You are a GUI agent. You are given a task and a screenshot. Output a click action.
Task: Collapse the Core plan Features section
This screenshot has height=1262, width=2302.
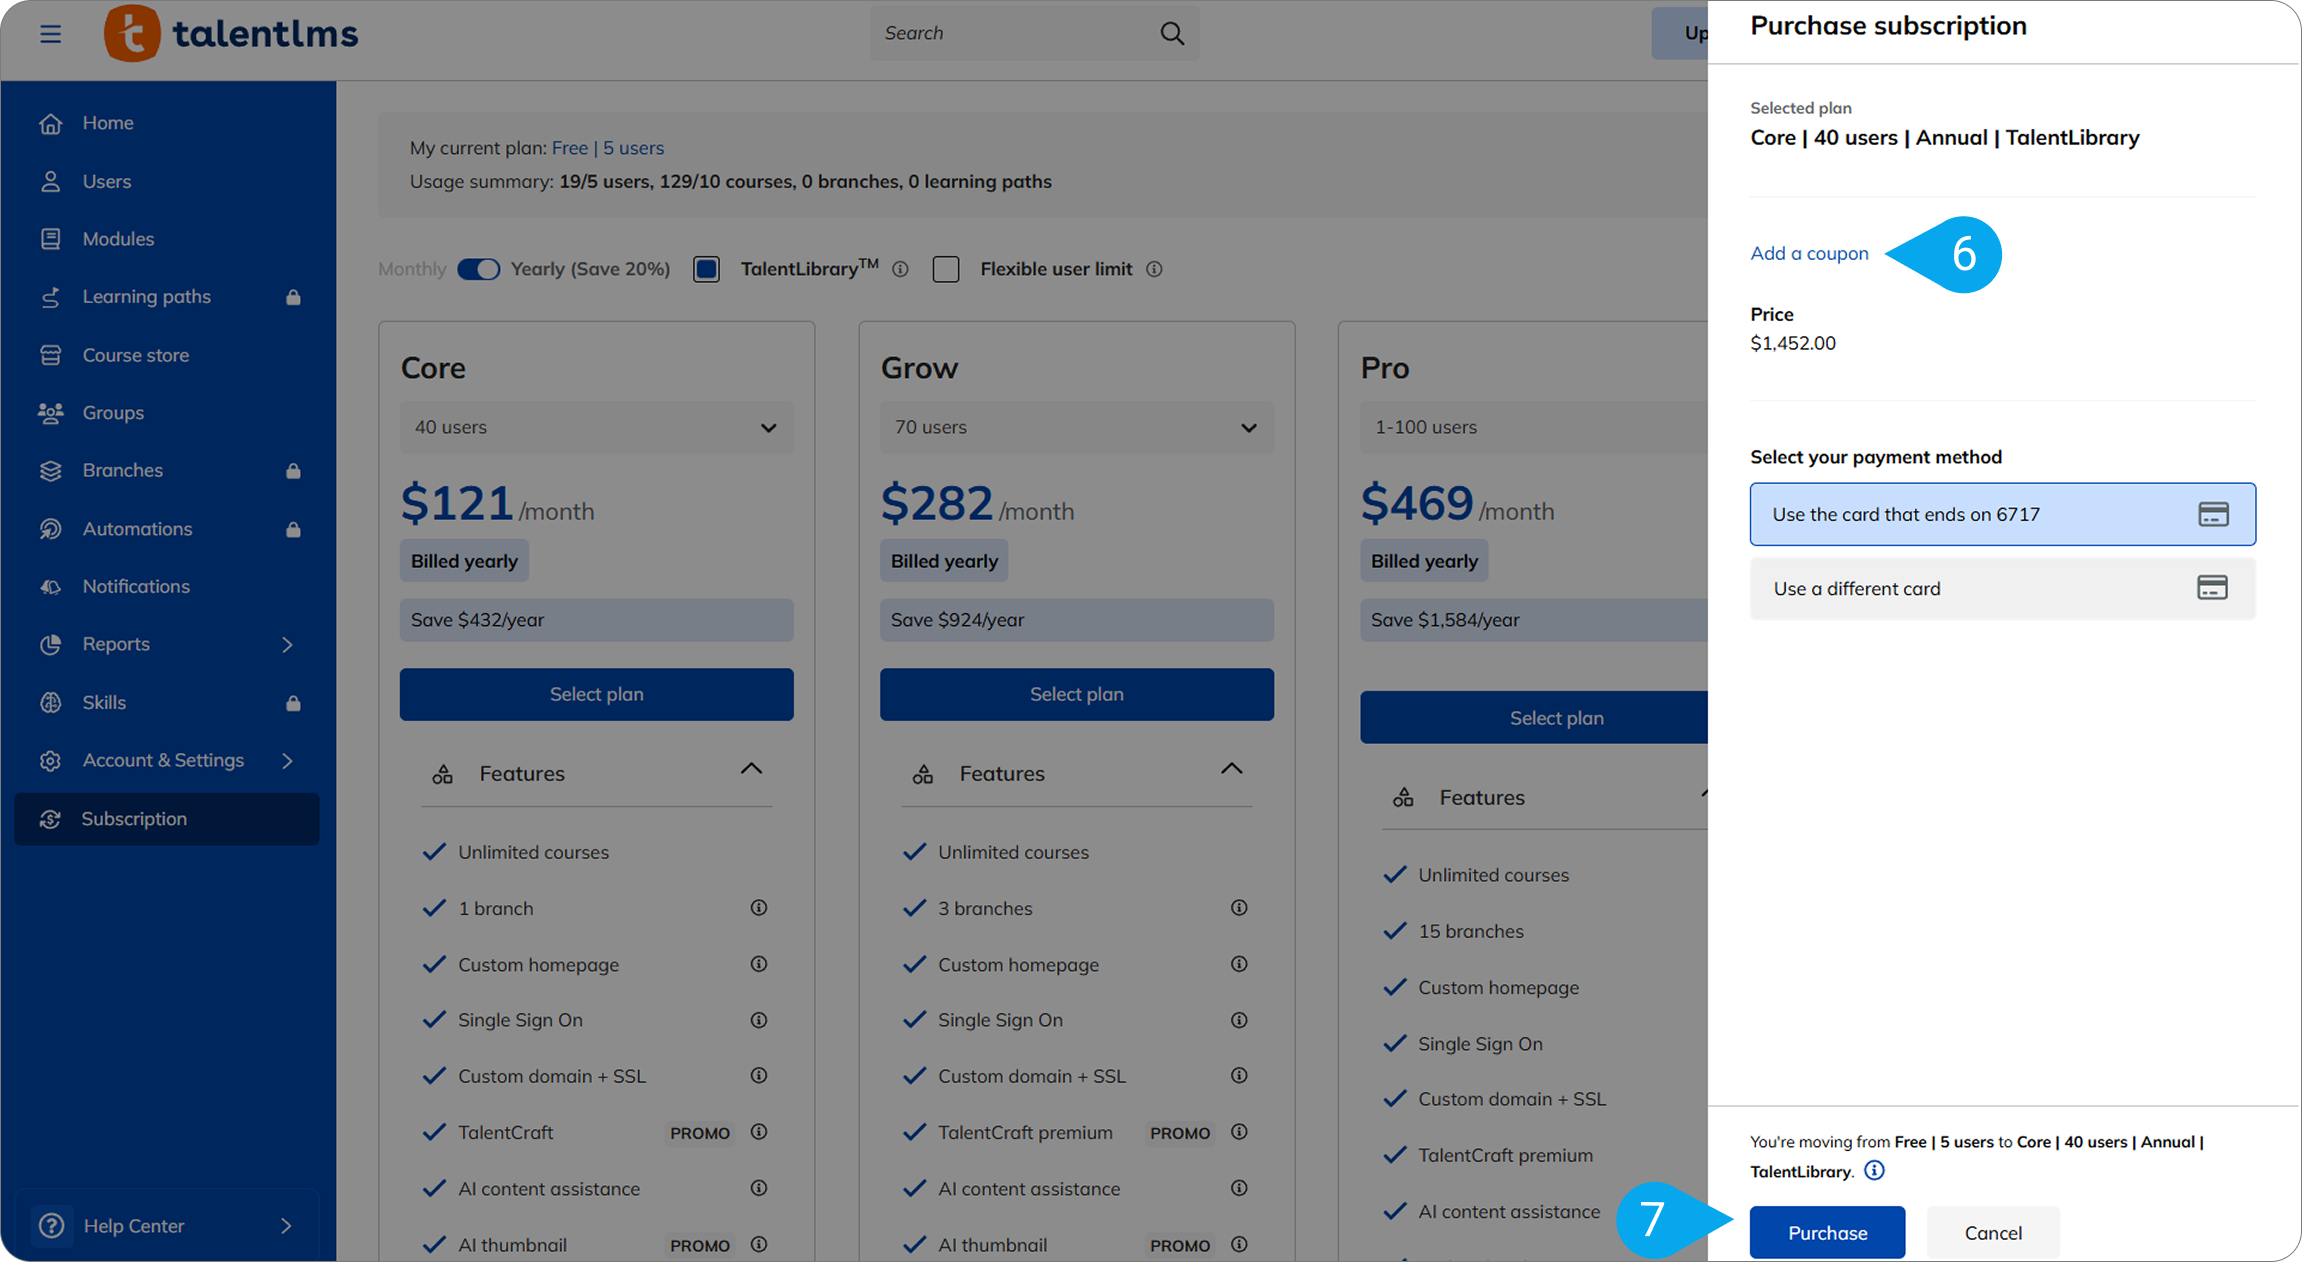point(751,770)
